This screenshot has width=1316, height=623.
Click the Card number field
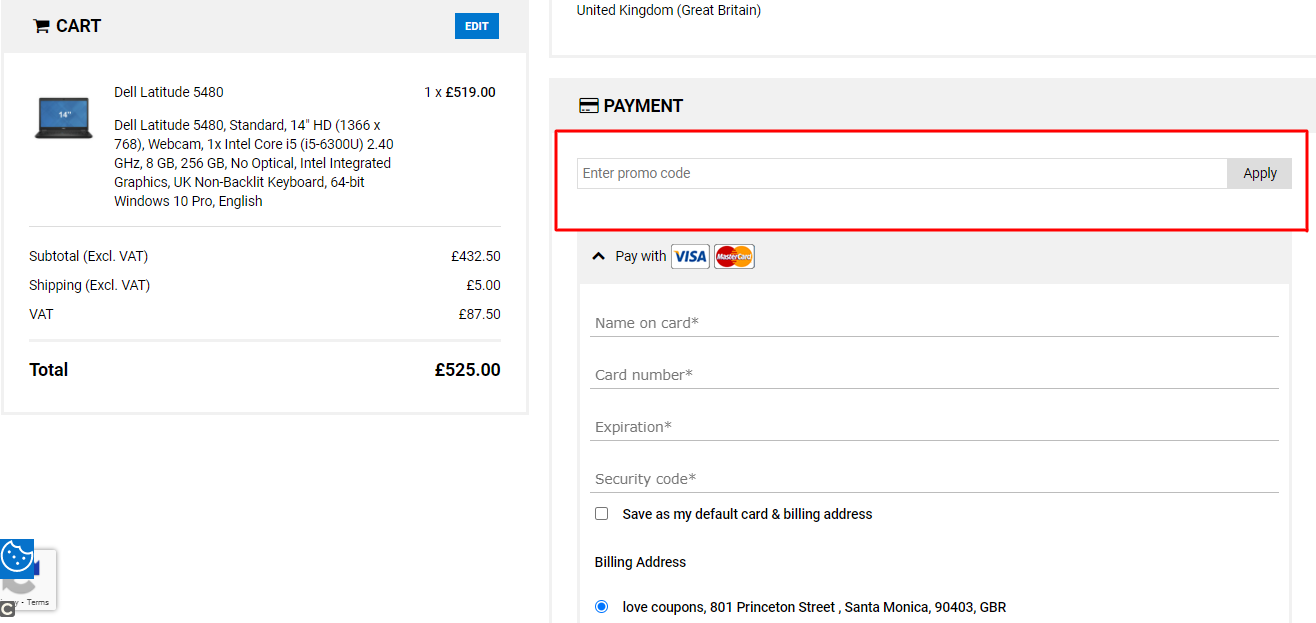point(934,375)
